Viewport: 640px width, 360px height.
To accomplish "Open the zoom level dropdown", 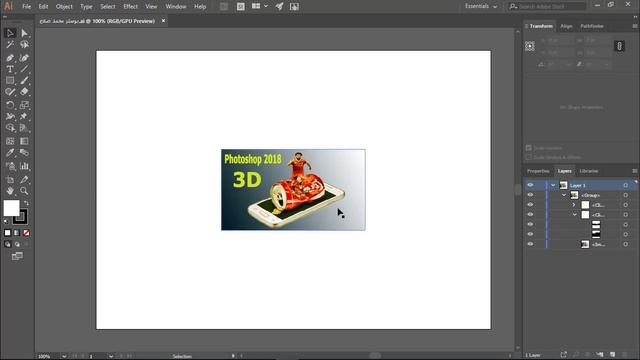I will click(x=64, y=356).
